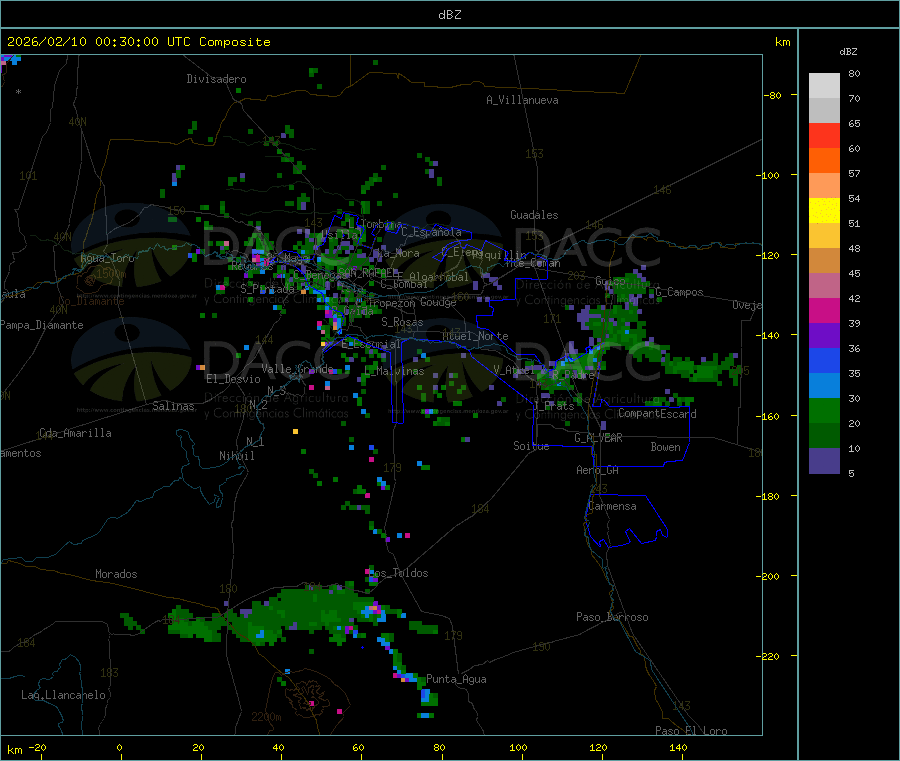Click the '2200m' elevation label

tap(266, 717)
